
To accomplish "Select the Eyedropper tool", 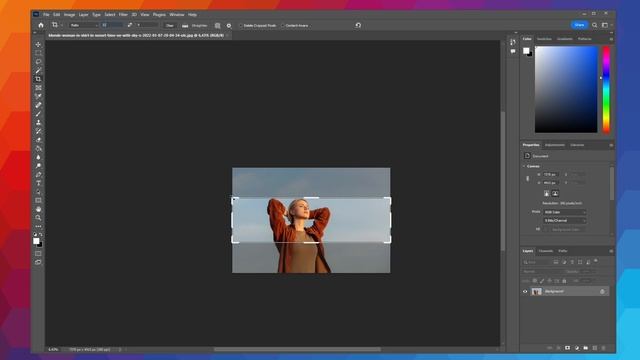I will pyautogui.click(x=38, y=96).
